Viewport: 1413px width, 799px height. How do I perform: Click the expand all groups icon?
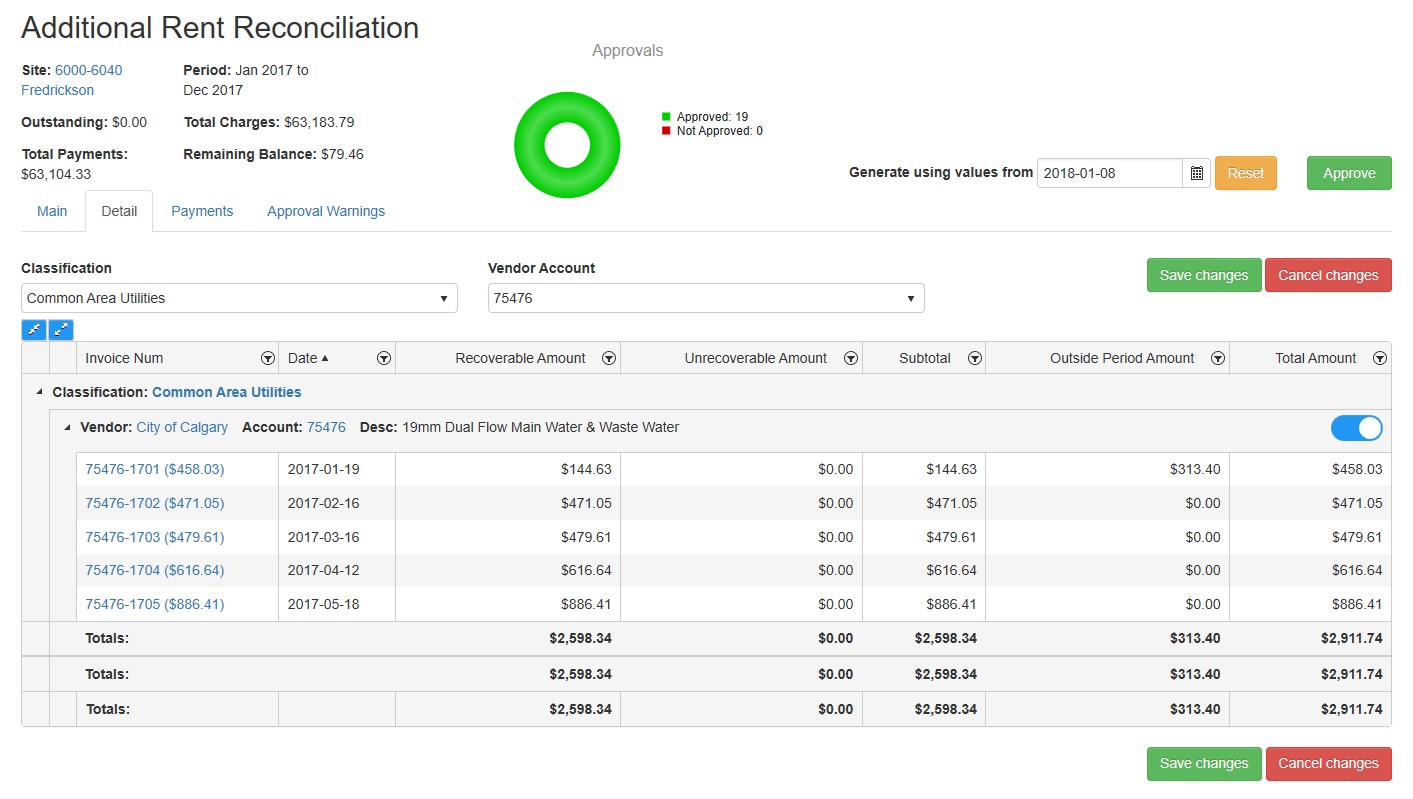pyautogui.click(x=61, y=329)
